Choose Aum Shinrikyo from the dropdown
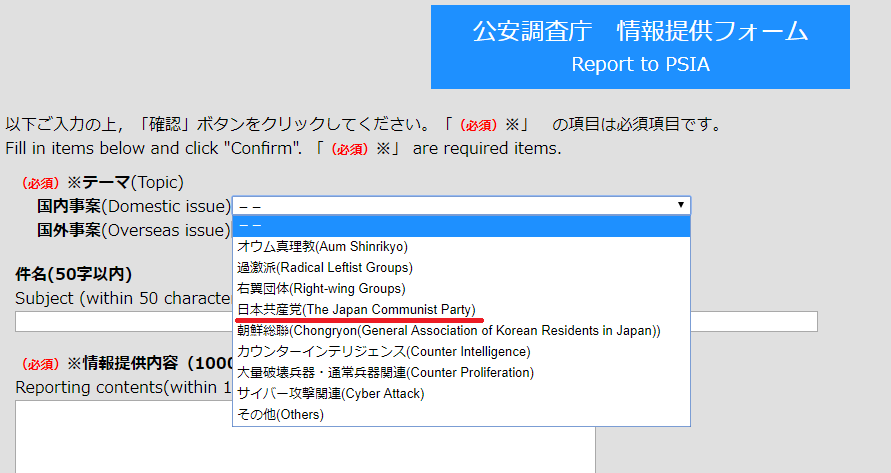Image resolution: width=891 pixels, height=473 pixels. 461,247
